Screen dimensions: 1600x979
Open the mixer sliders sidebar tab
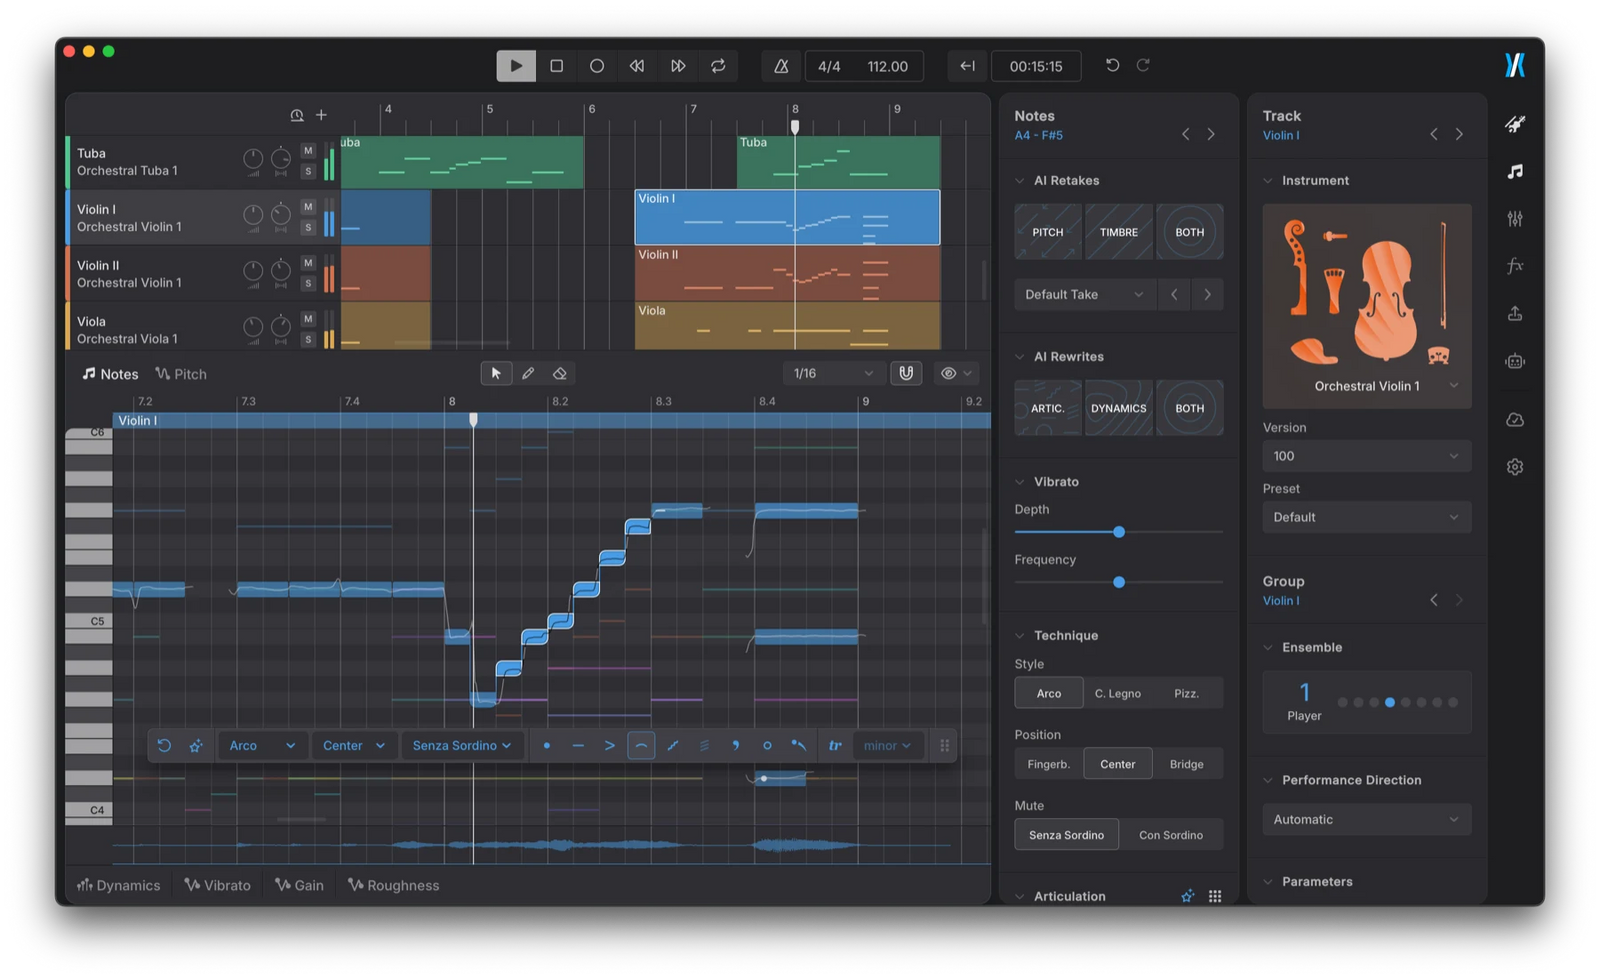click(x=1515, y=219)
